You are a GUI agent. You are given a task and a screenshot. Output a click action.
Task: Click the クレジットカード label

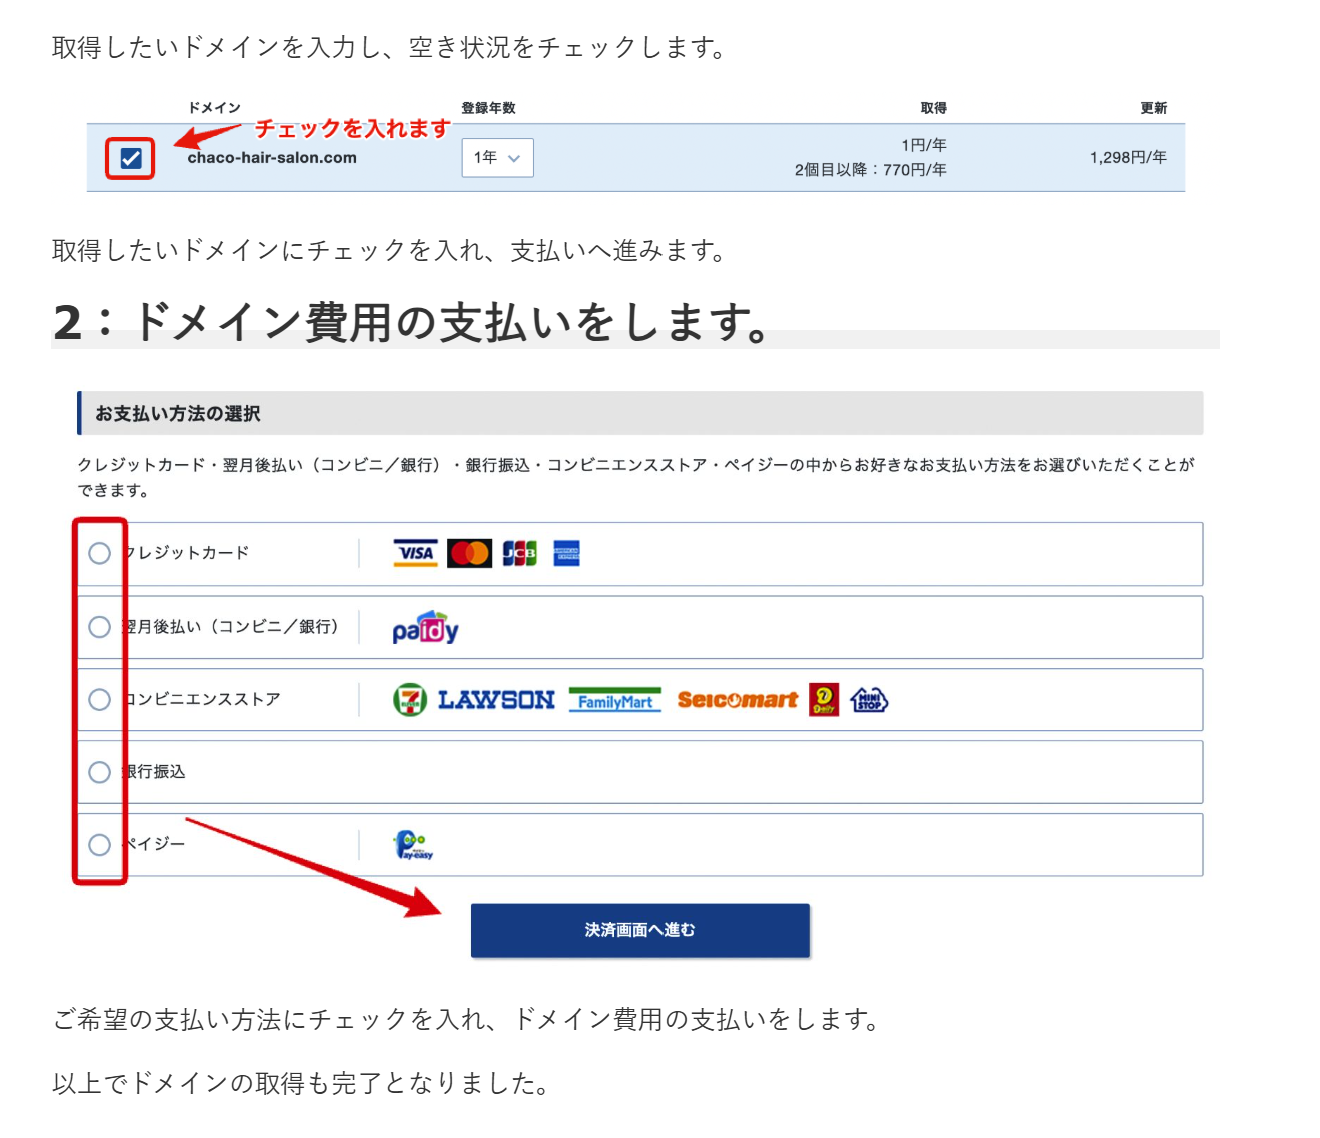[x=186, y=553]
